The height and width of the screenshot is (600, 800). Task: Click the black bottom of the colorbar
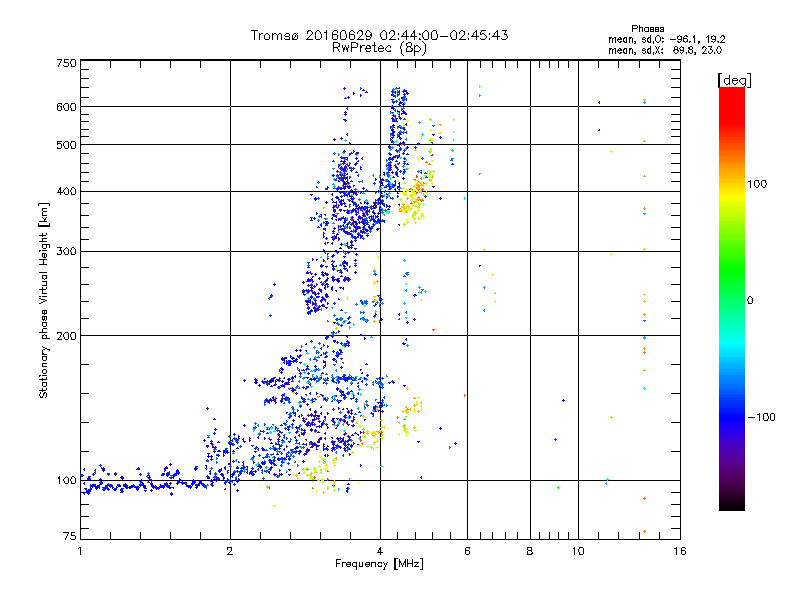732,503
